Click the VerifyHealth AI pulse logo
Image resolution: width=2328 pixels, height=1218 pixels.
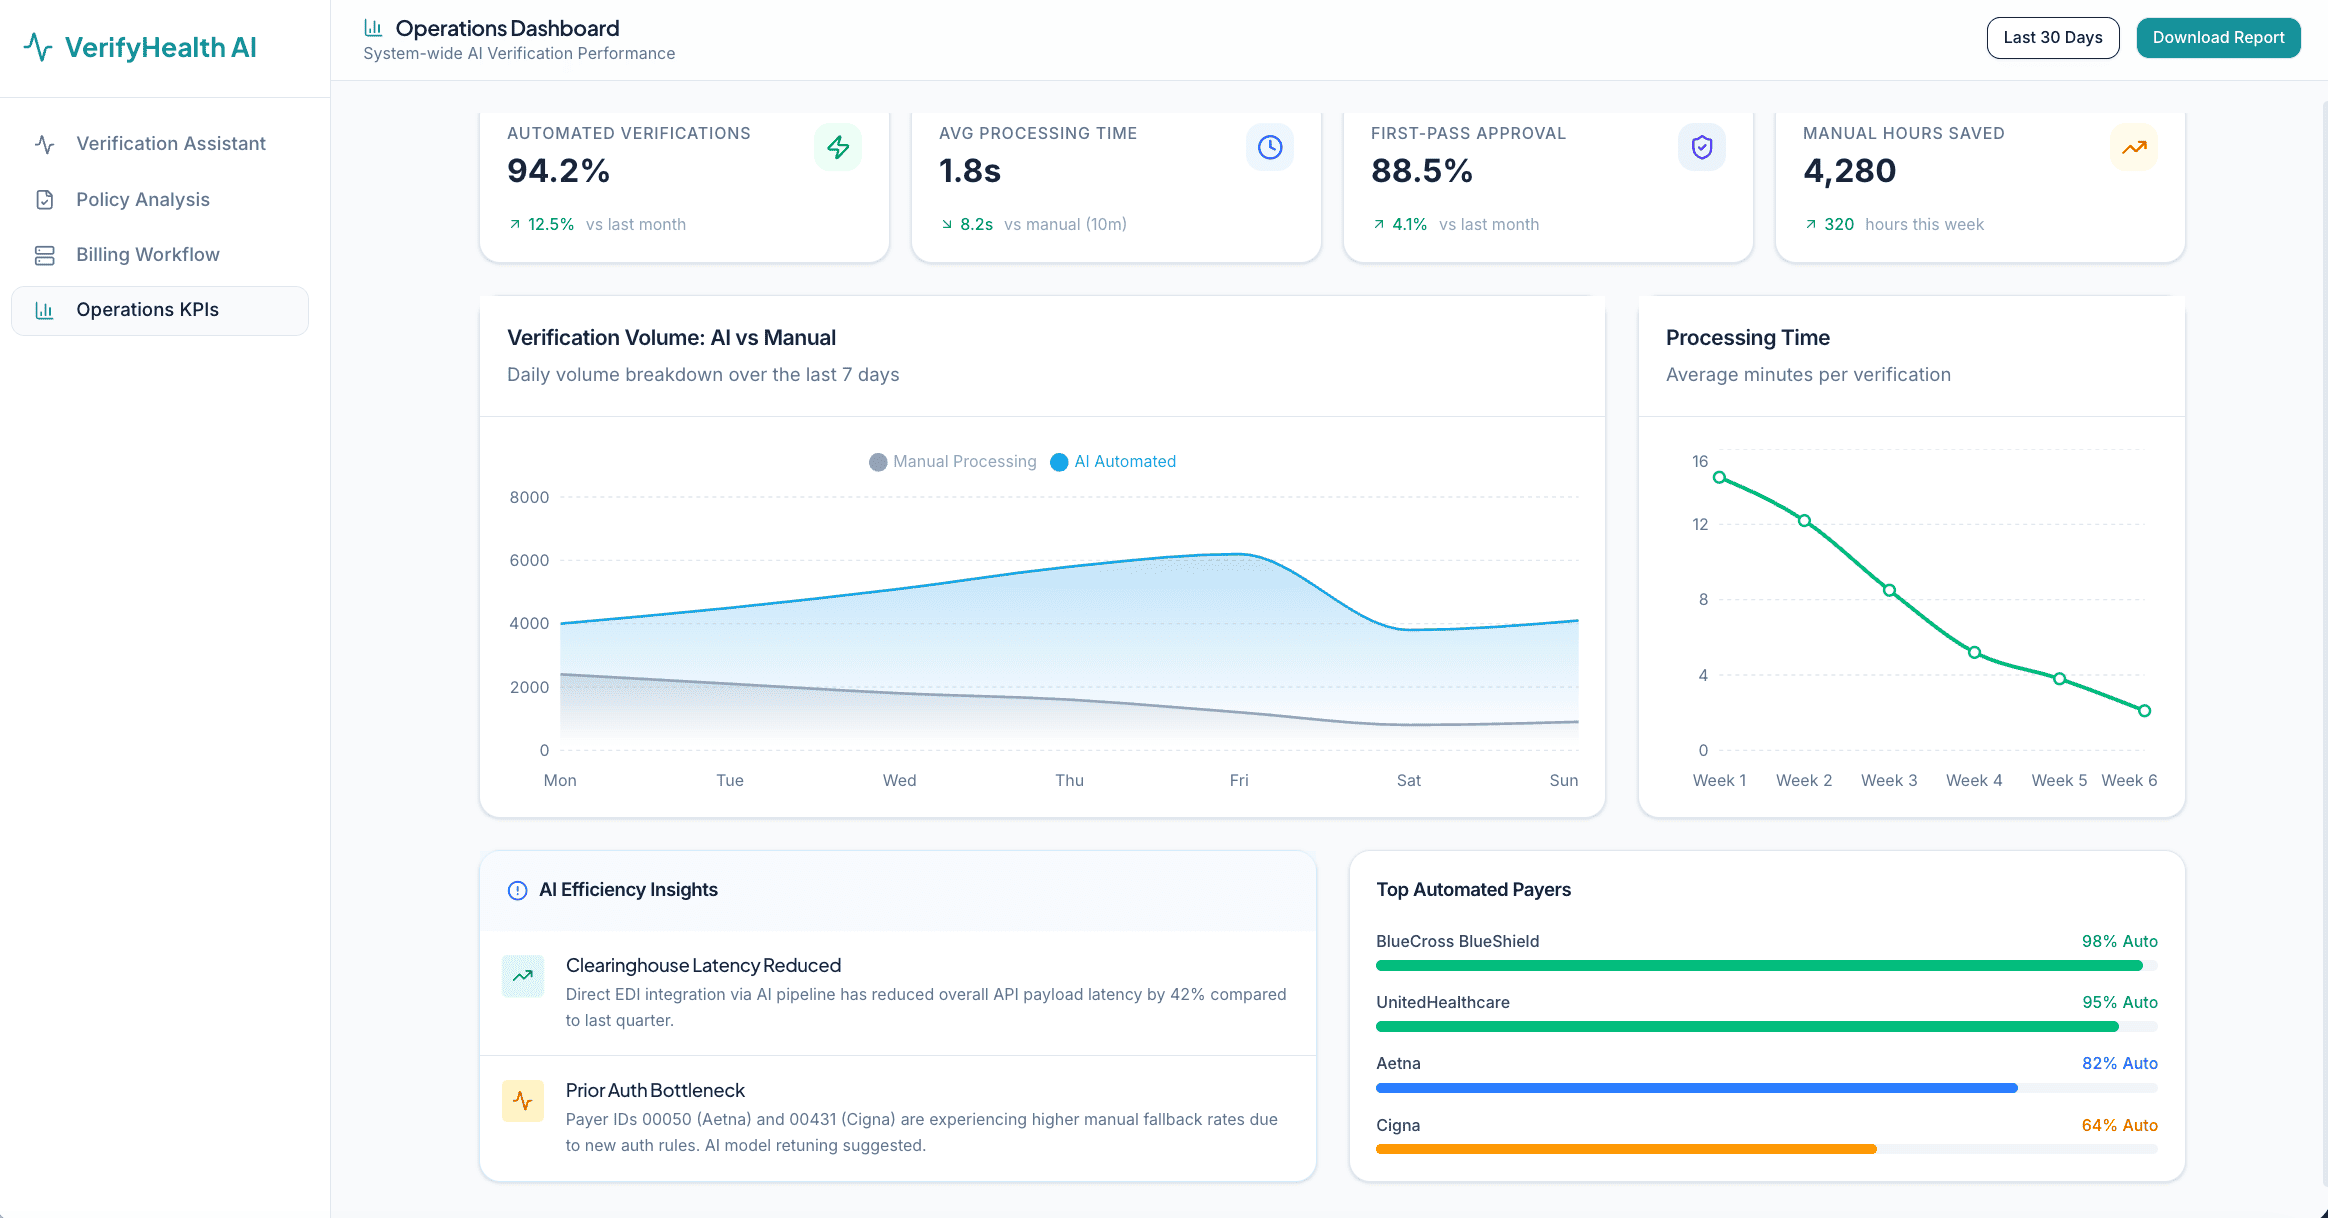(38, 47)
